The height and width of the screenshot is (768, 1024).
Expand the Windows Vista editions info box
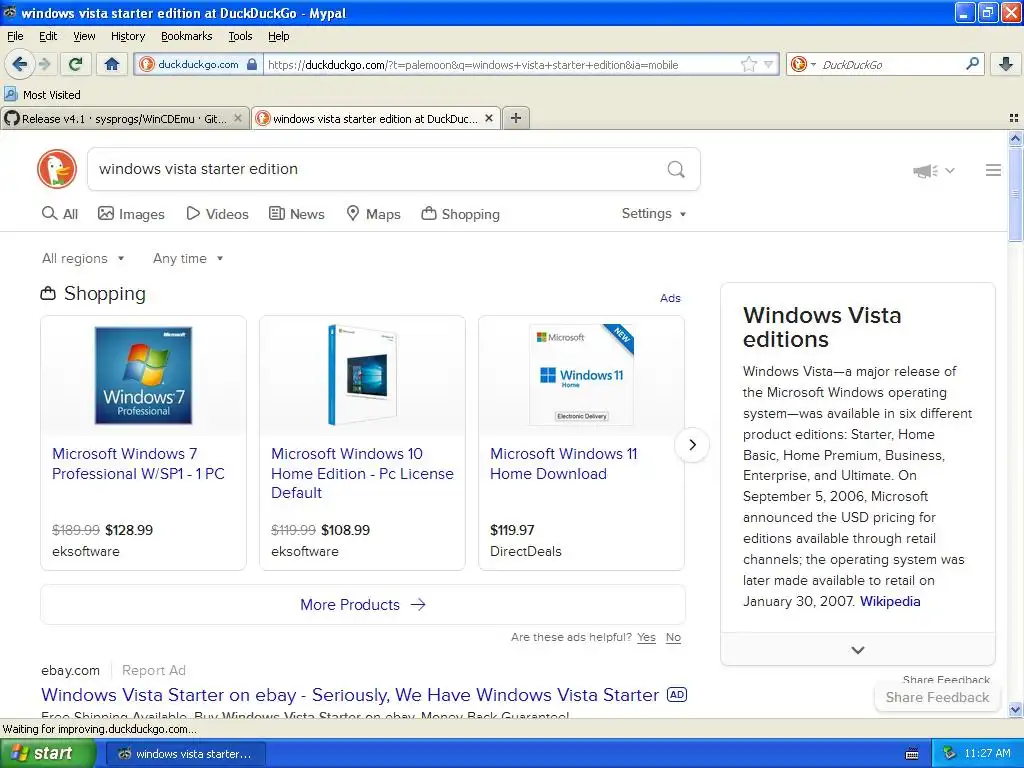[x=857, y=650]
